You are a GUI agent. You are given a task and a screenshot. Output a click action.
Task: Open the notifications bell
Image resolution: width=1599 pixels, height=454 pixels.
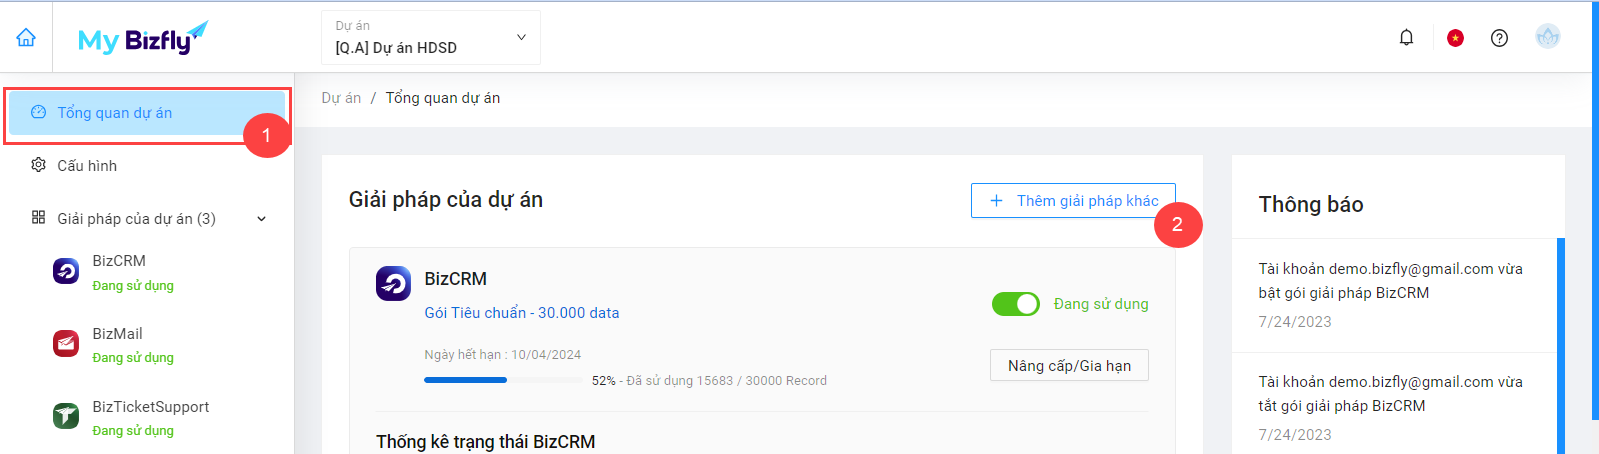[x=1406, y=38]
